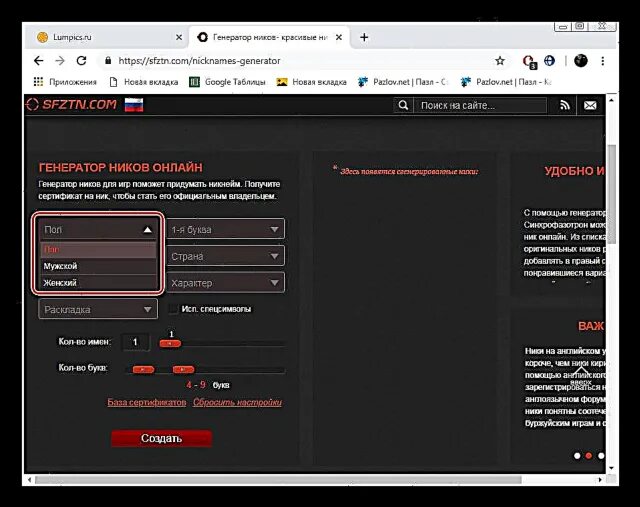Click the Кол-во имен slider handle
Screen dimensions: 640x507
[170, 344]
